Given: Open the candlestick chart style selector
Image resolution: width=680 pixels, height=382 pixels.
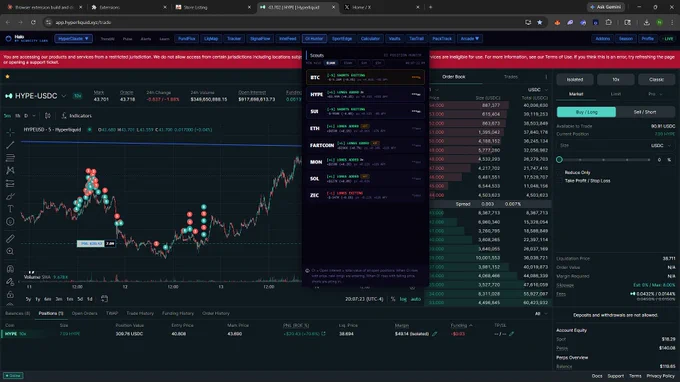Looking at the screenshot, I should (48, 116).
